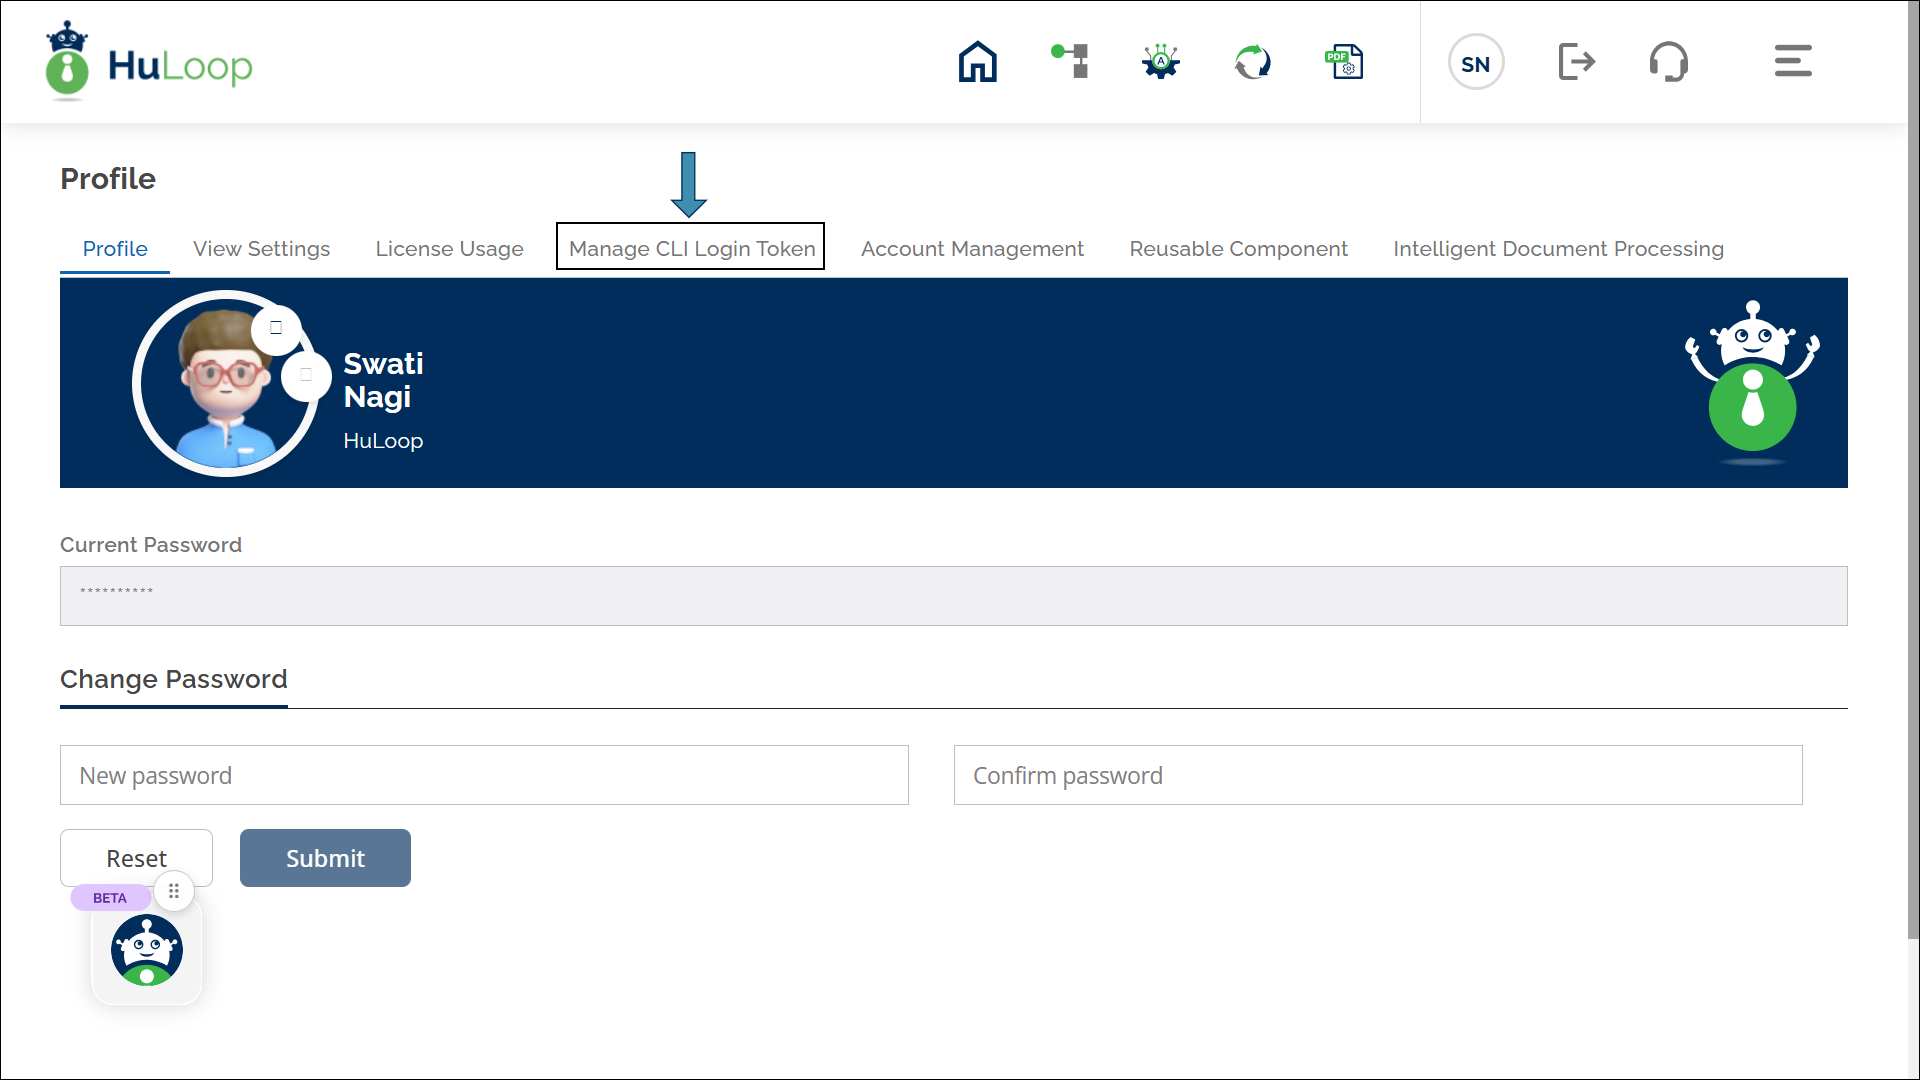Click the edit icon on the profile photo
The image size is (1920, 1080).
(276, 328)
